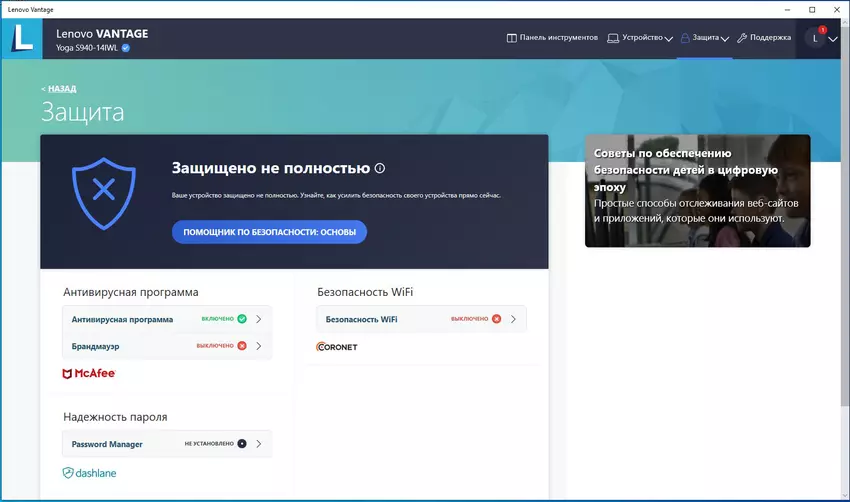
Task: Click the Dashlane logo
Action: 90,472
